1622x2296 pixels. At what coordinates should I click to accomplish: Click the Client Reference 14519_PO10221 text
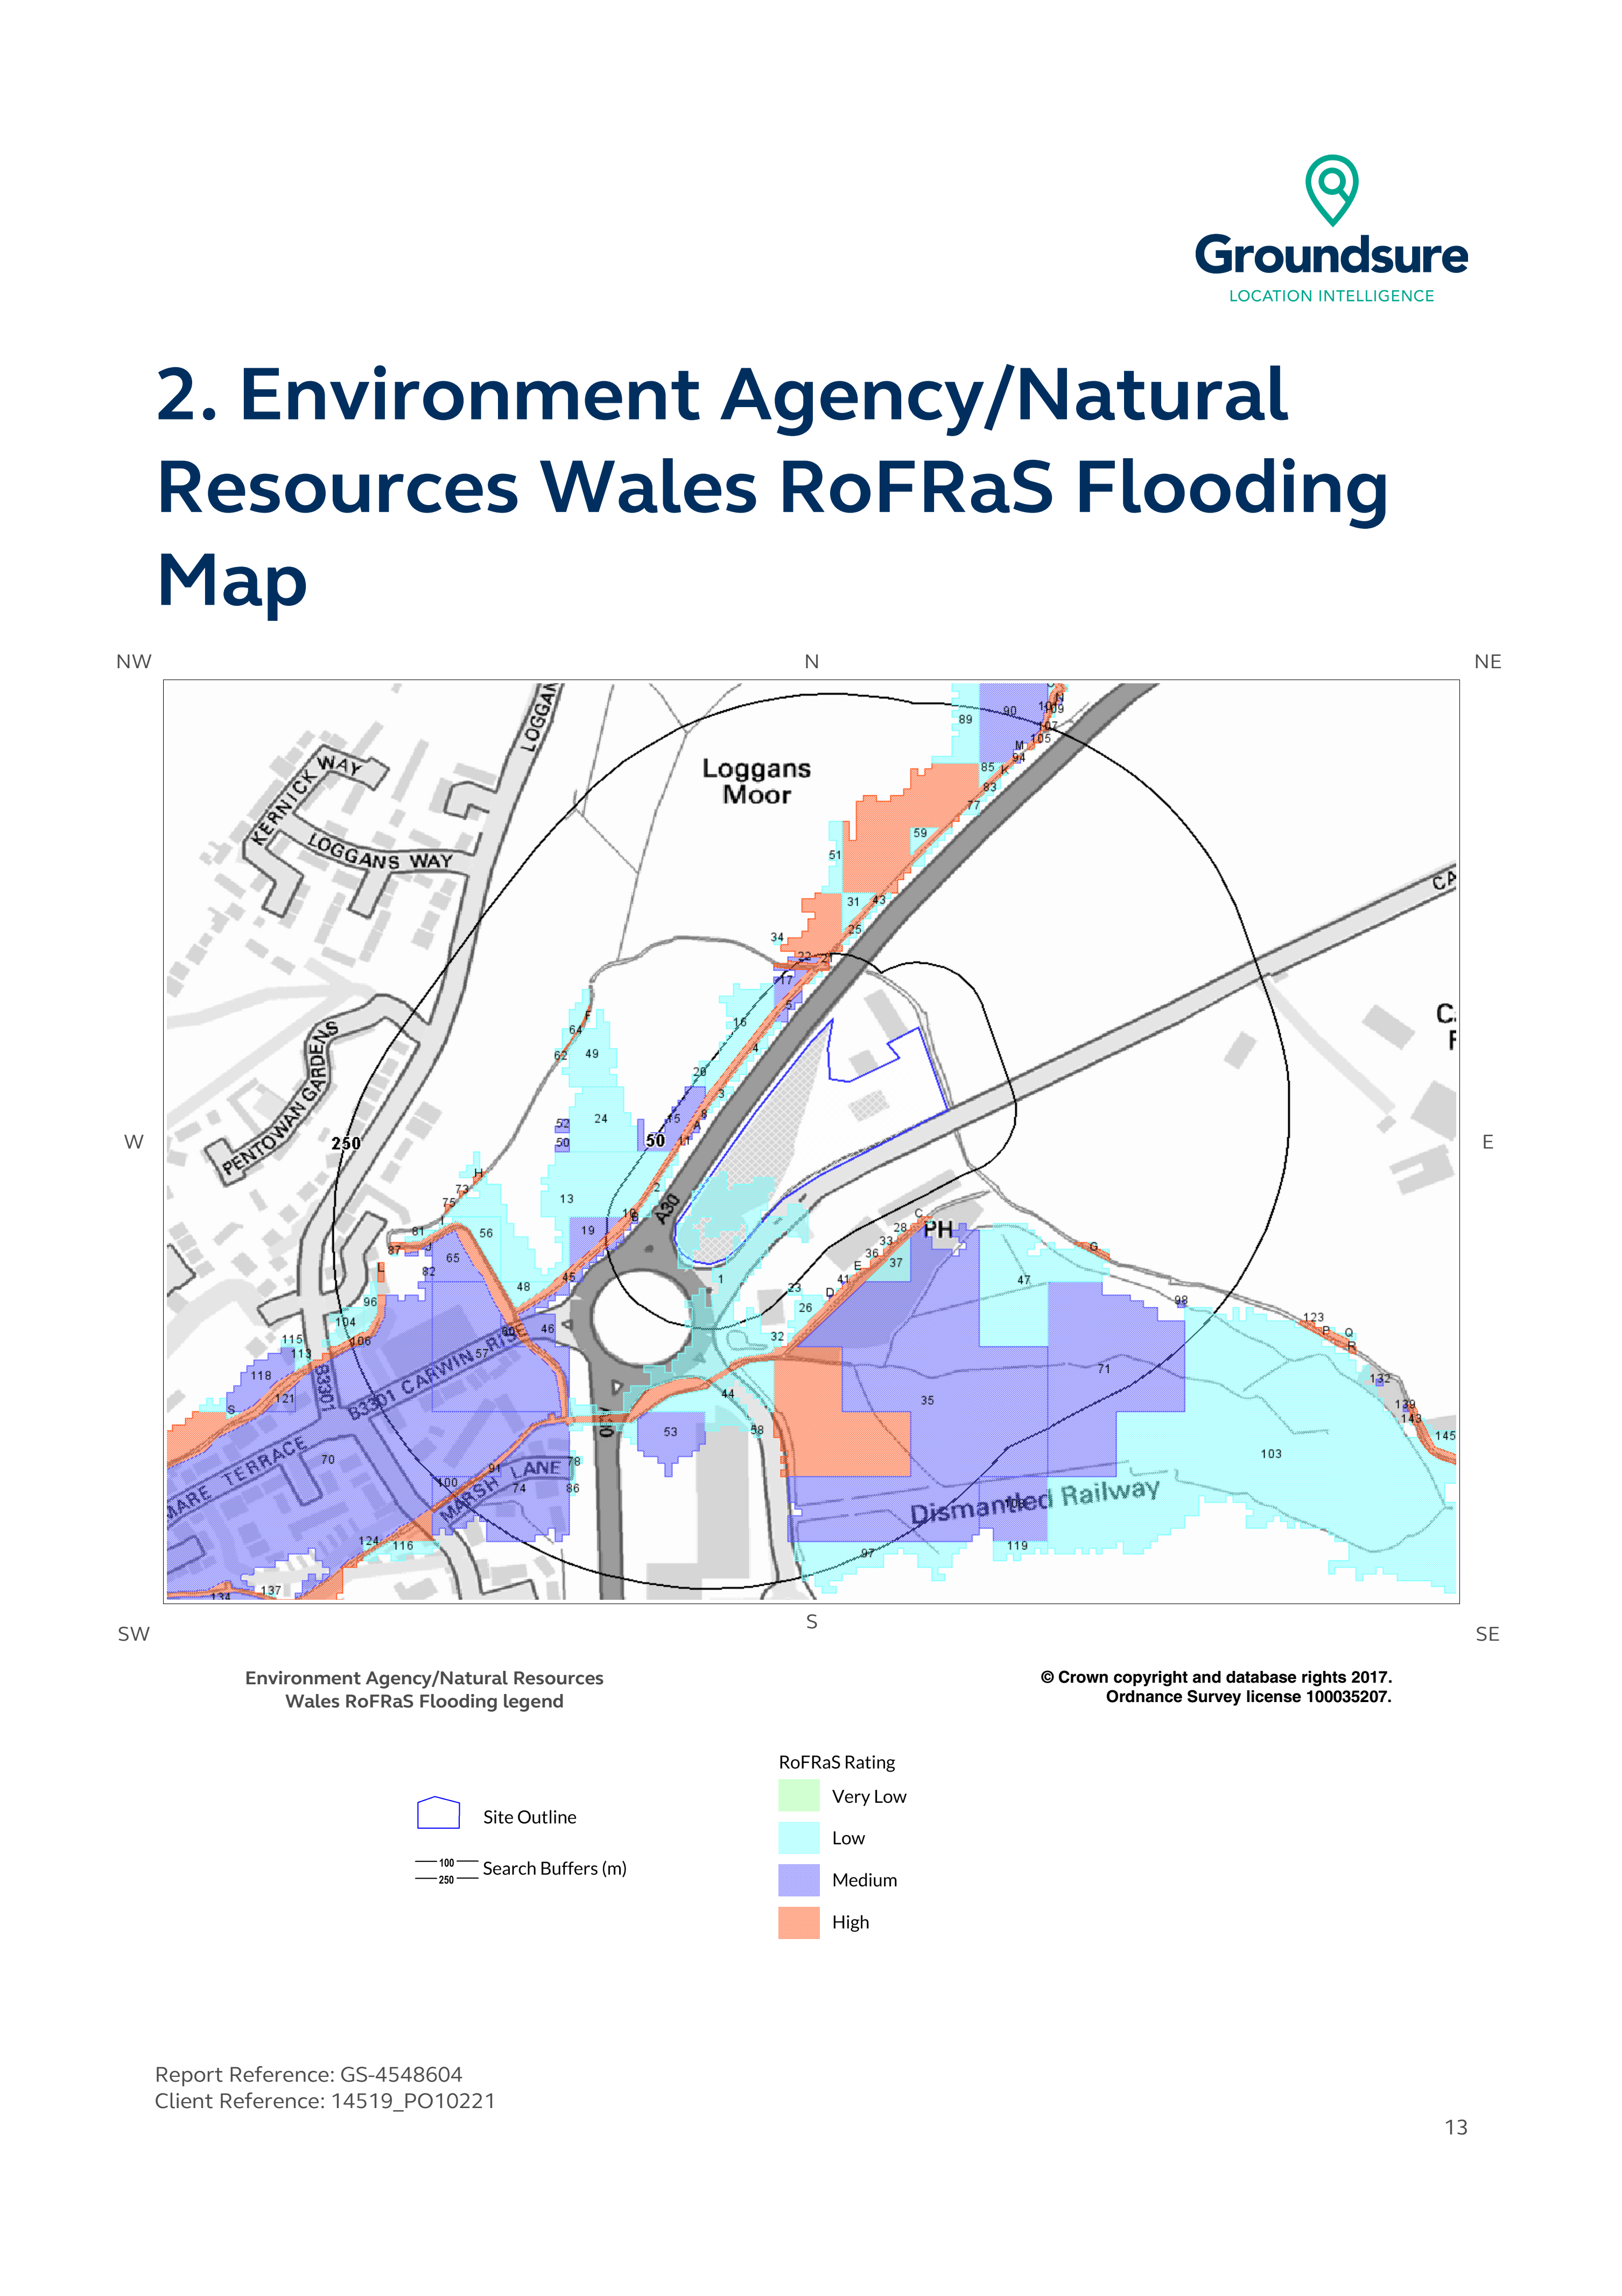[x=324, y=2101]
